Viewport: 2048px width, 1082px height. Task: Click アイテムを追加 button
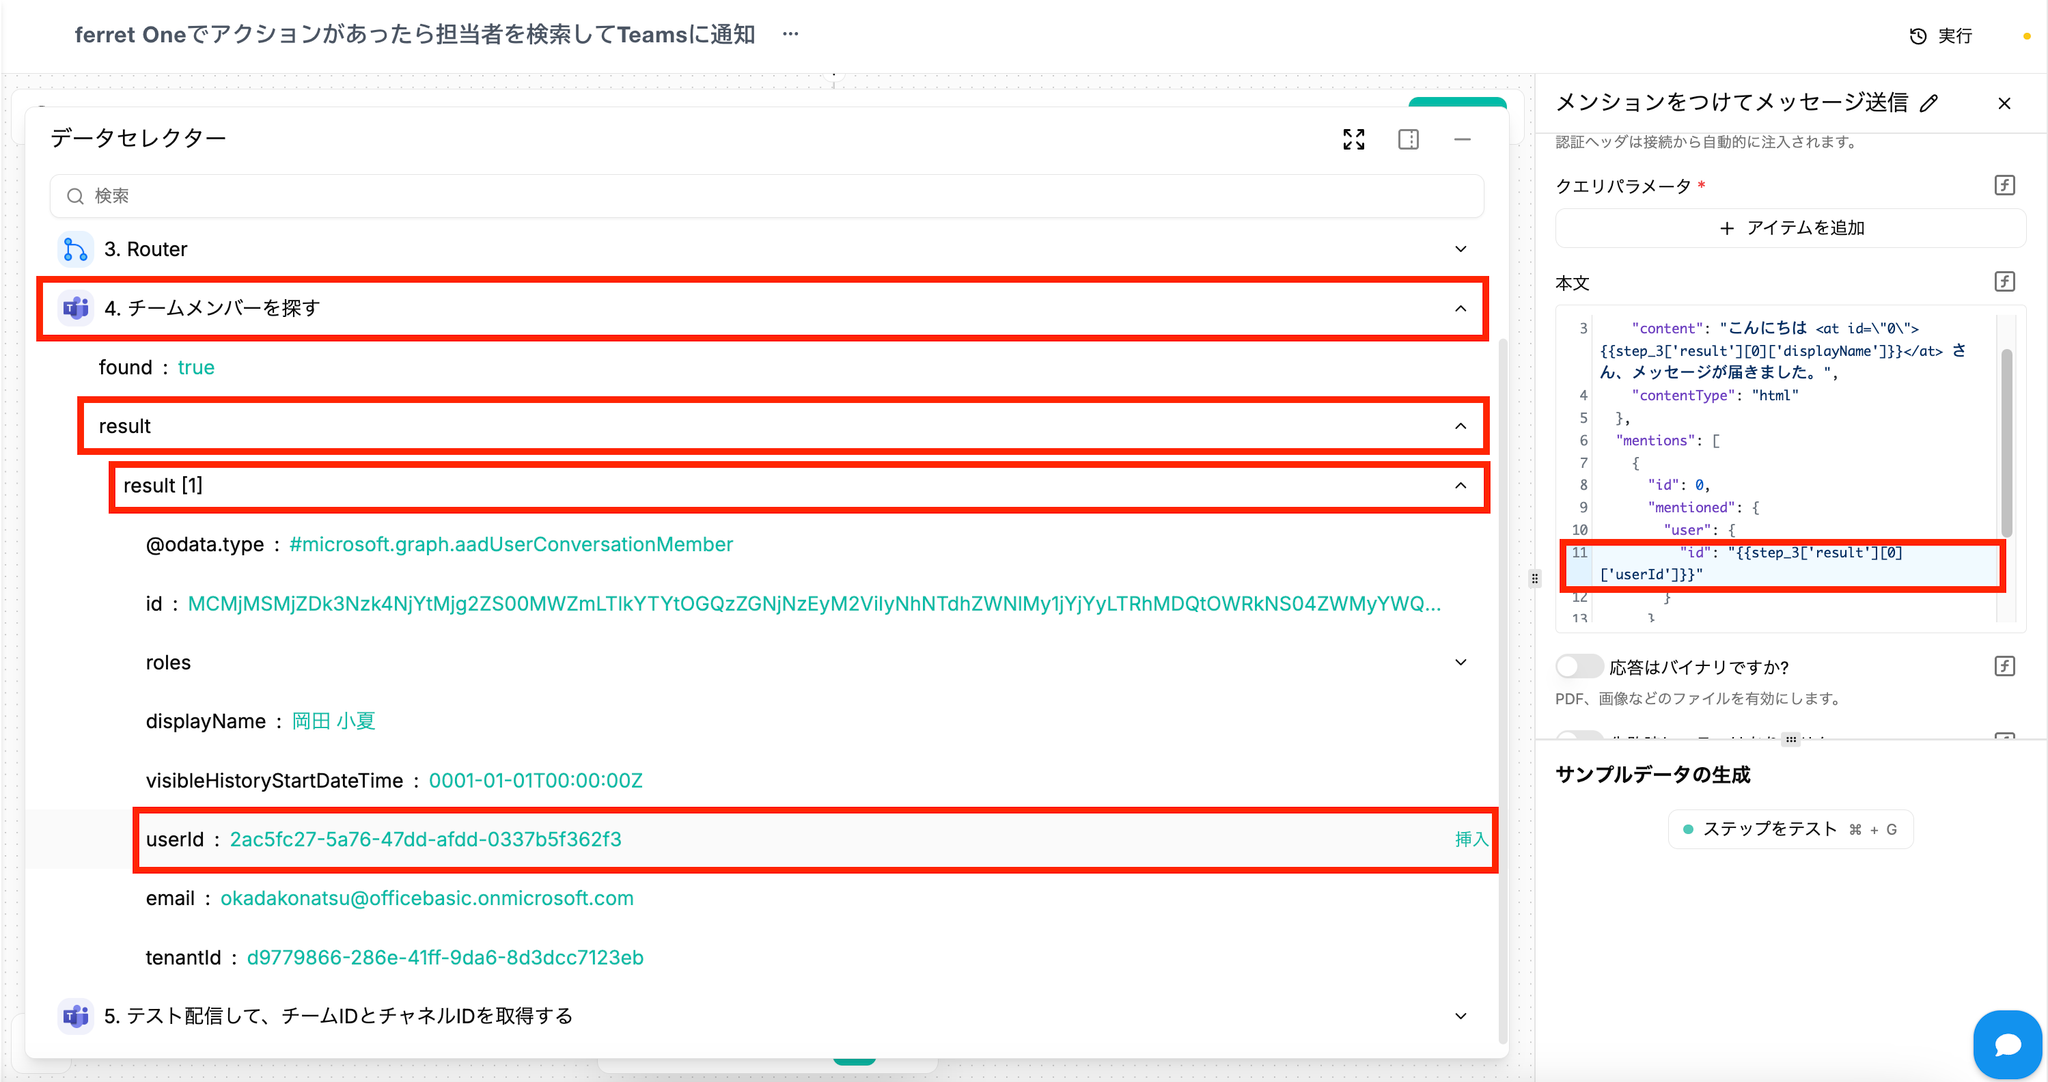[x=1790, y=228]
